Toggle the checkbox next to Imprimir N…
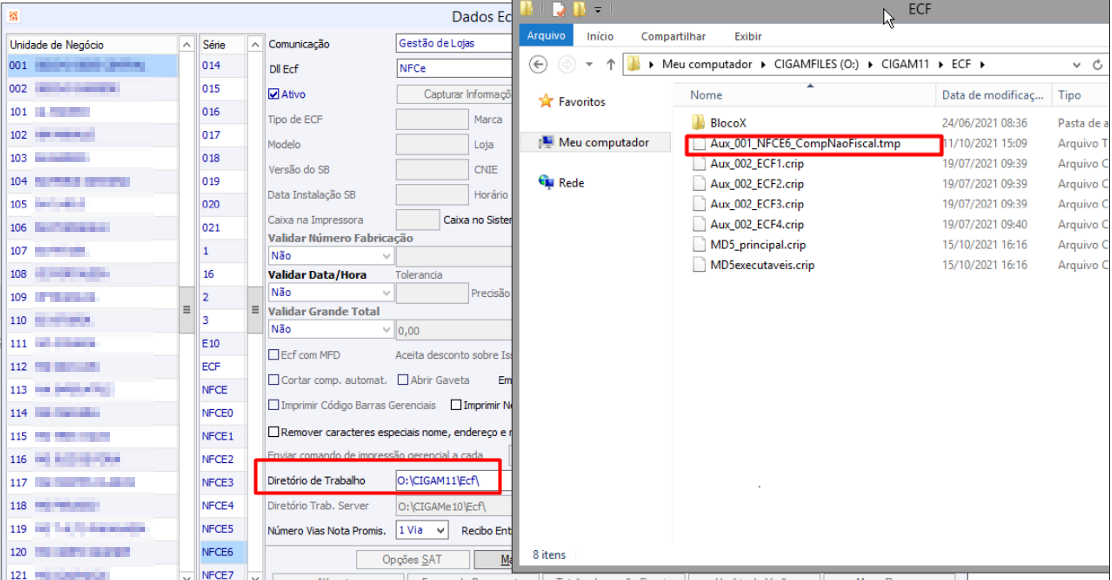The width and height of the screenshot is (1112, 580). tap(456, 405)
